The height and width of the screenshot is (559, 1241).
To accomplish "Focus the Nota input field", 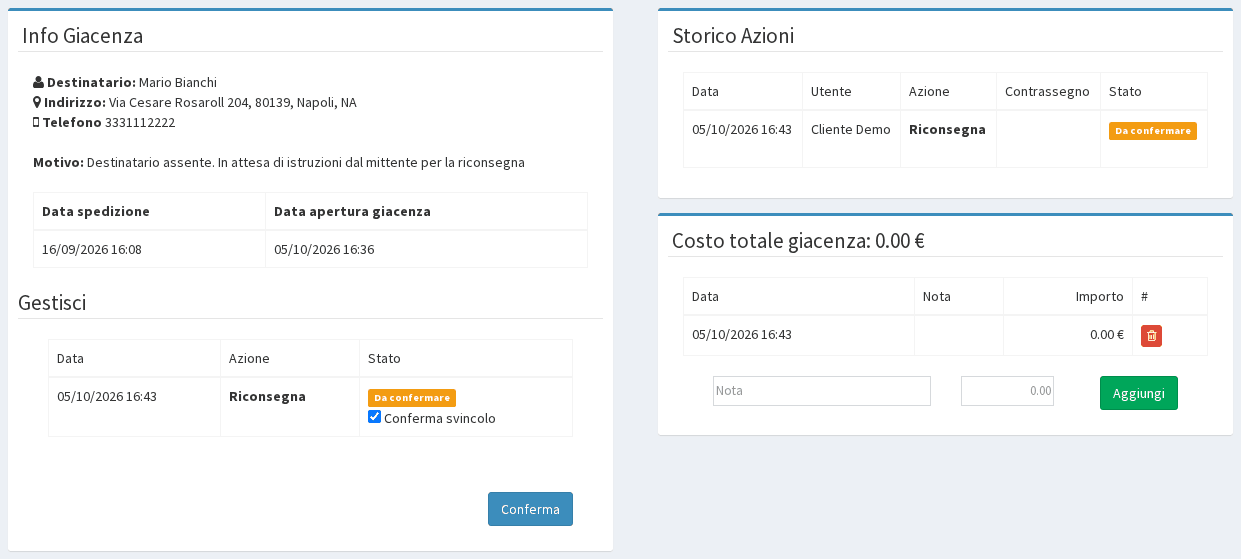I will tap(822, 391).
